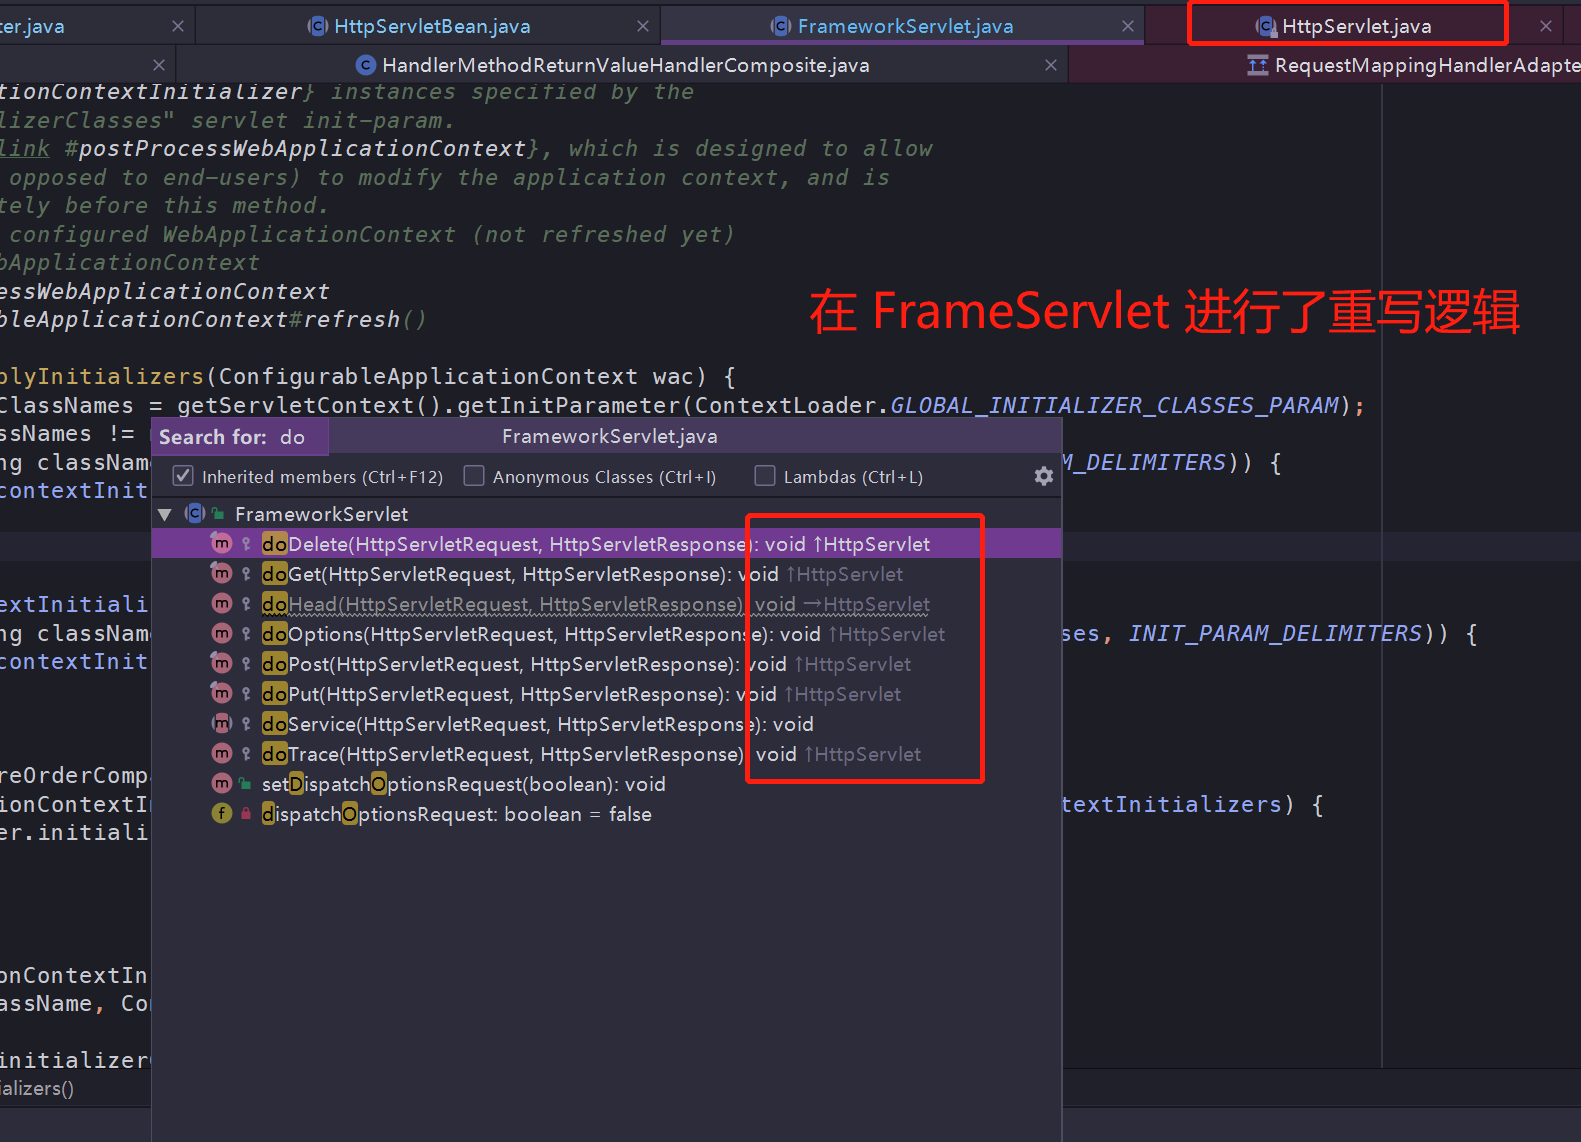This screenshot has height=1142, width=1581.
Task: Click class icon on HttpServlet.java tab
Action: coord(1266,26)
